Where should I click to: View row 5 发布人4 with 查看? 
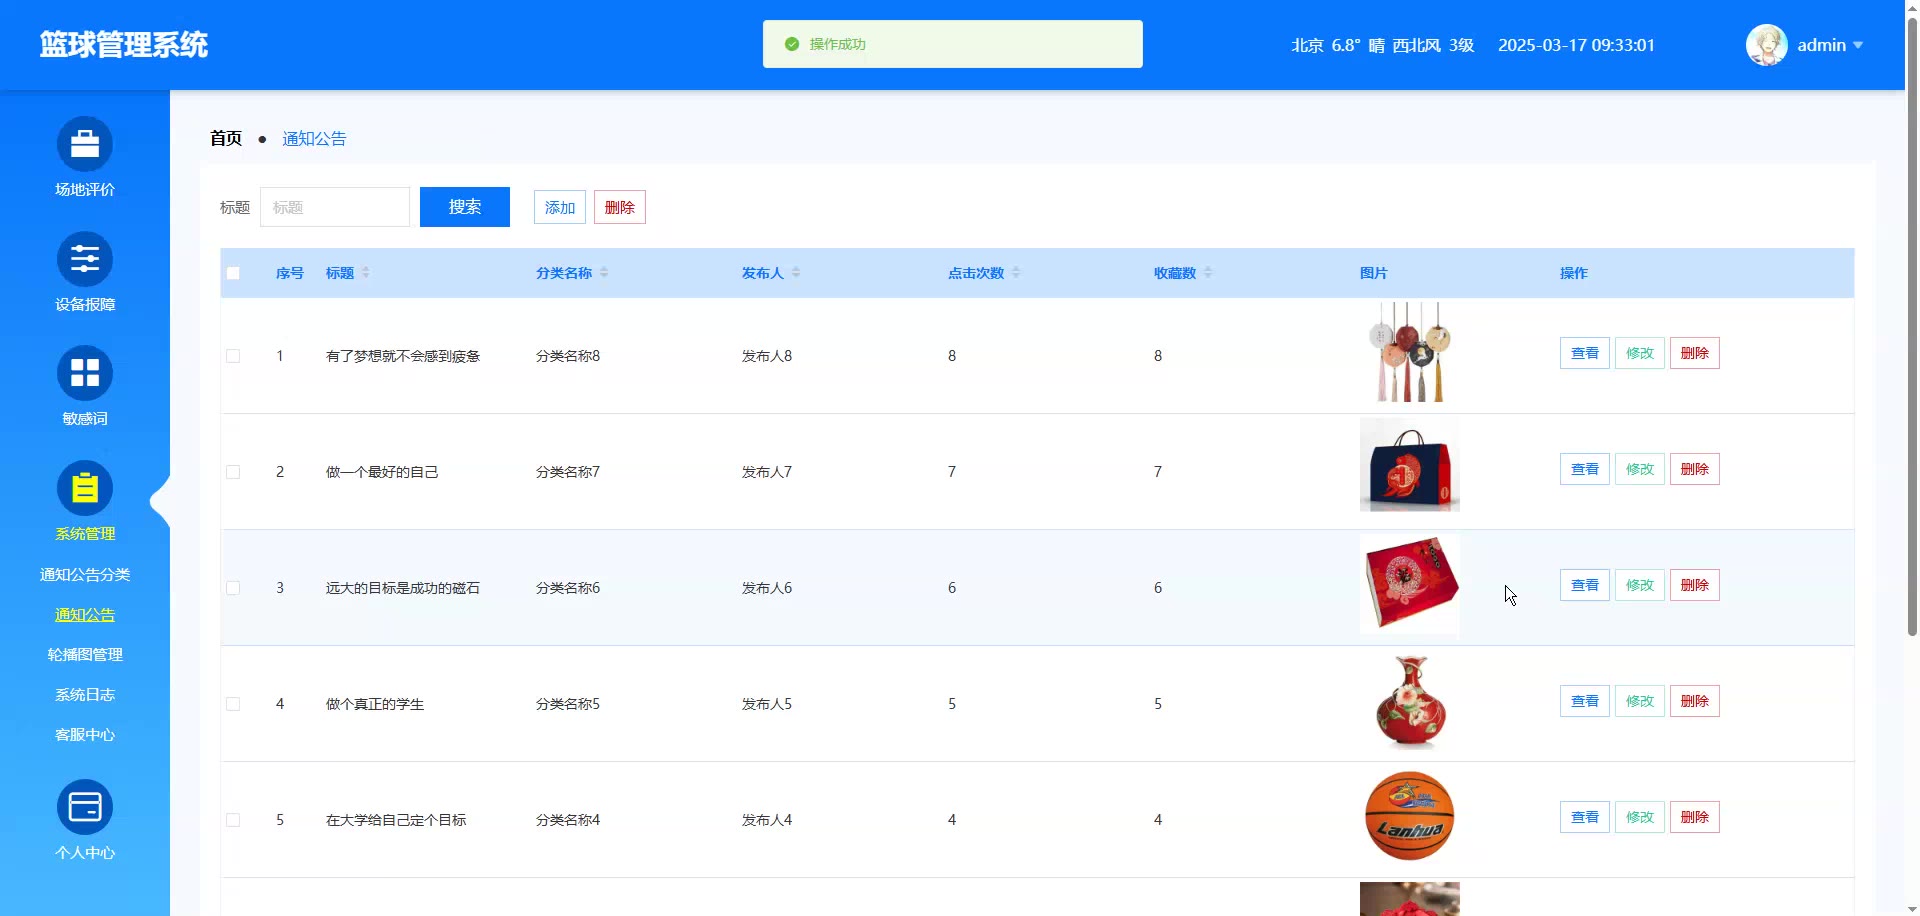click(1585, 817)
